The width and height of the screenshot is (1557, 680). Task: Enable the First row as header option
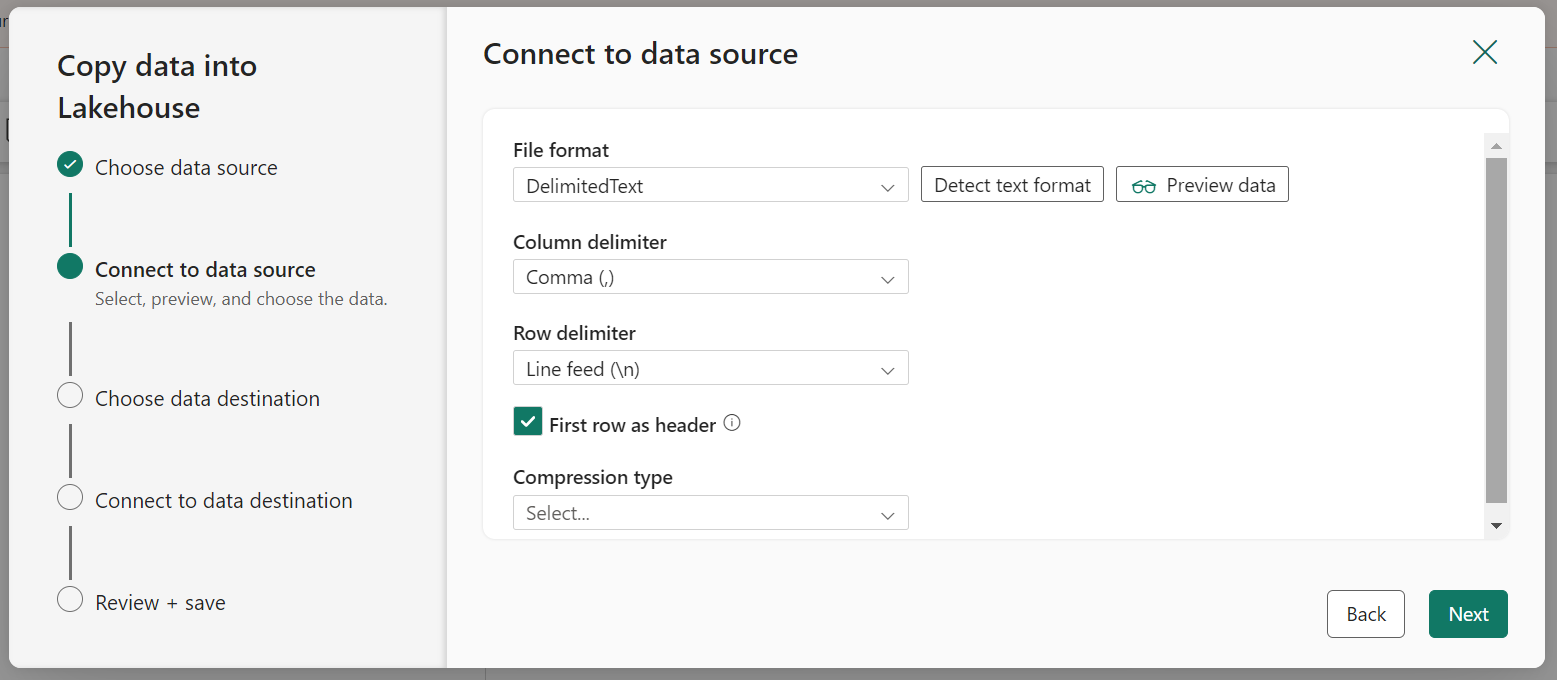pos(527,421)
